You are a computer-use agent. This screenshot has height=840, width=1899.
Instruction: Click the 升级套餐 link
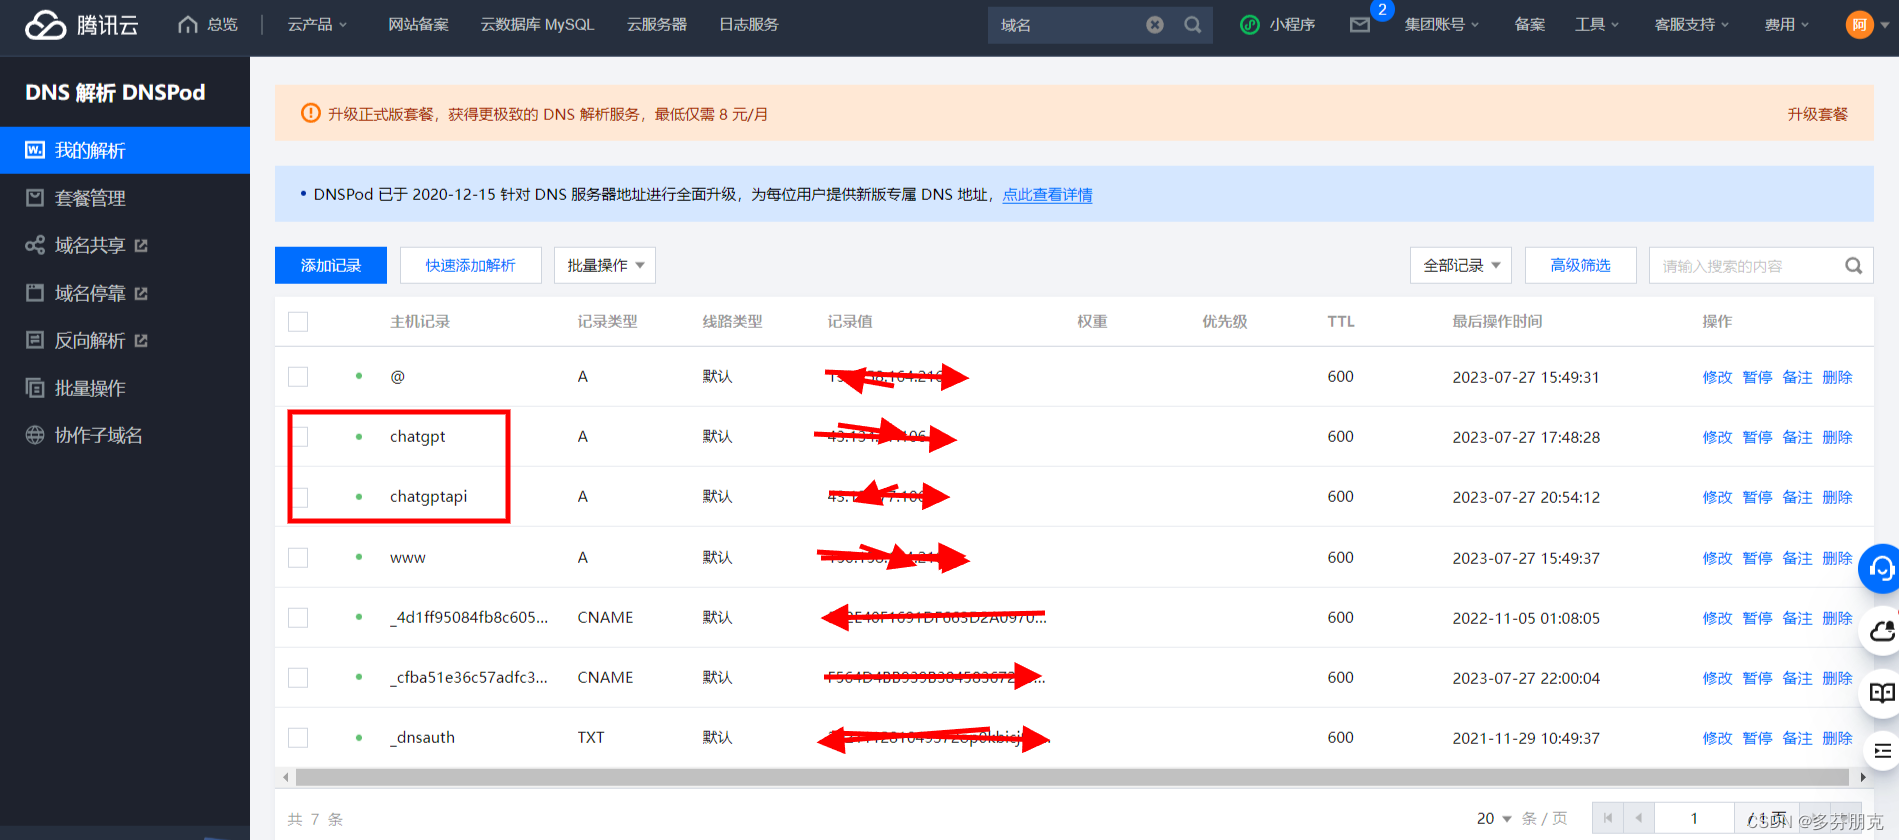[1817, 114]
